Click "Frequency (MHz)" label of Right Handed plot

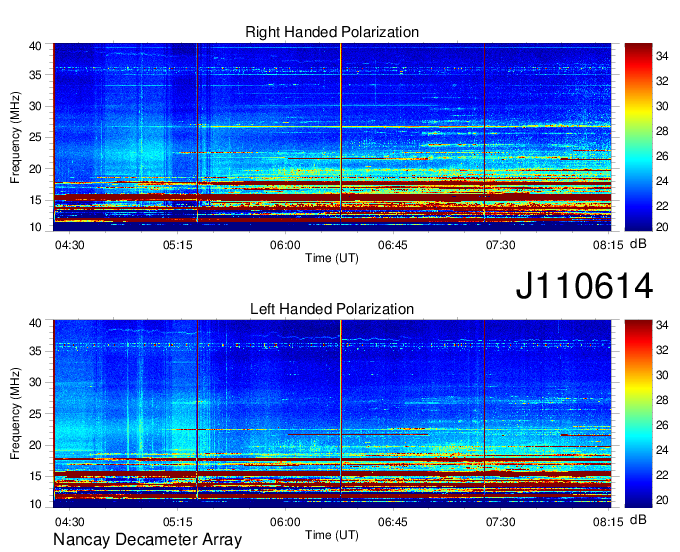click(15, 137)
